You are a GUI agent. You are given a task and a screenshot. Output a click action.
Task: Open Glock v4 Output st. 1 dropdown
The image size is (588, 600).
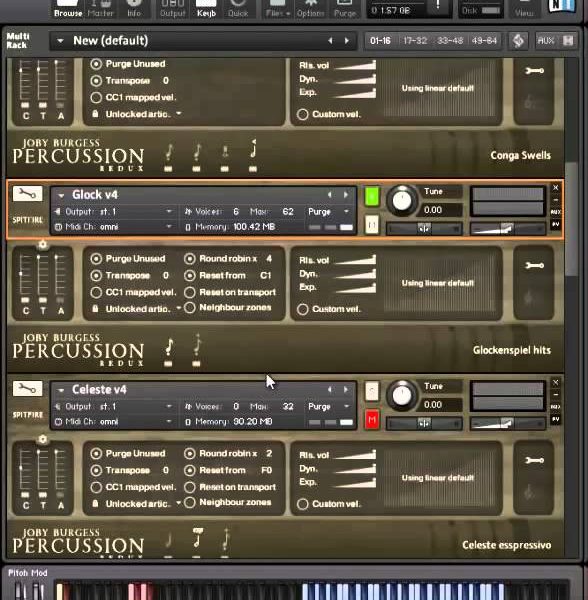[x=115, y=212]
